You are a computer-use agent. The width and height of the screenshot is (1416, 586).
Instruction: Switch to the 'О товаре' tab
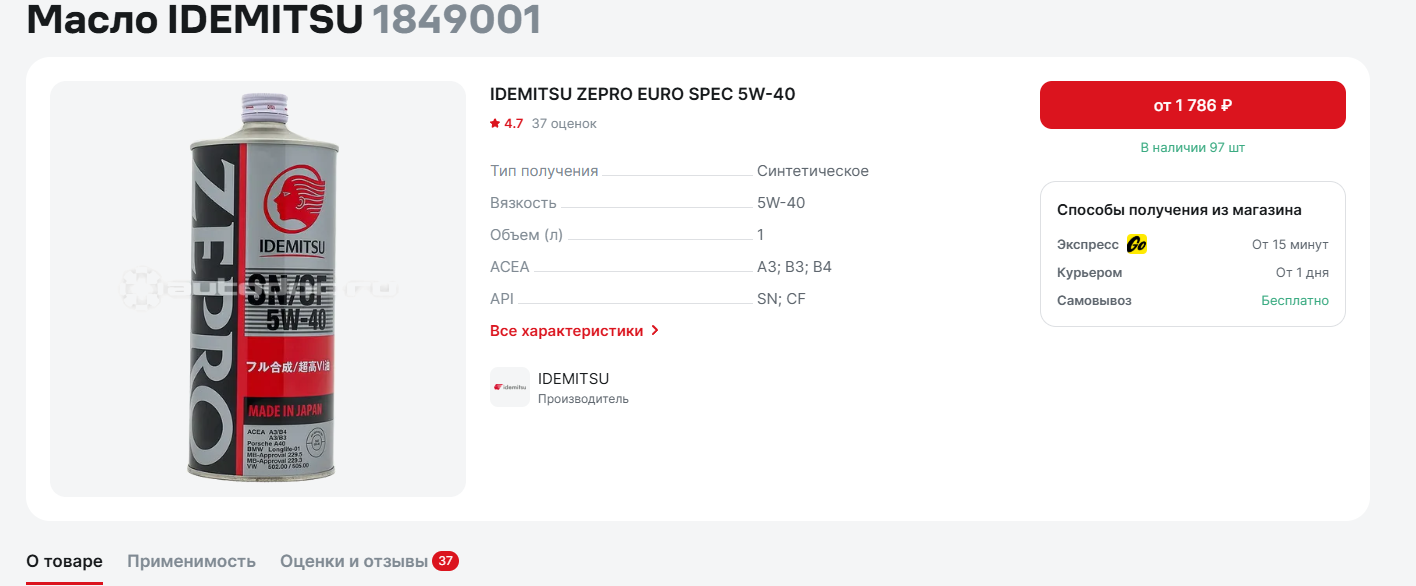[64, 561]
